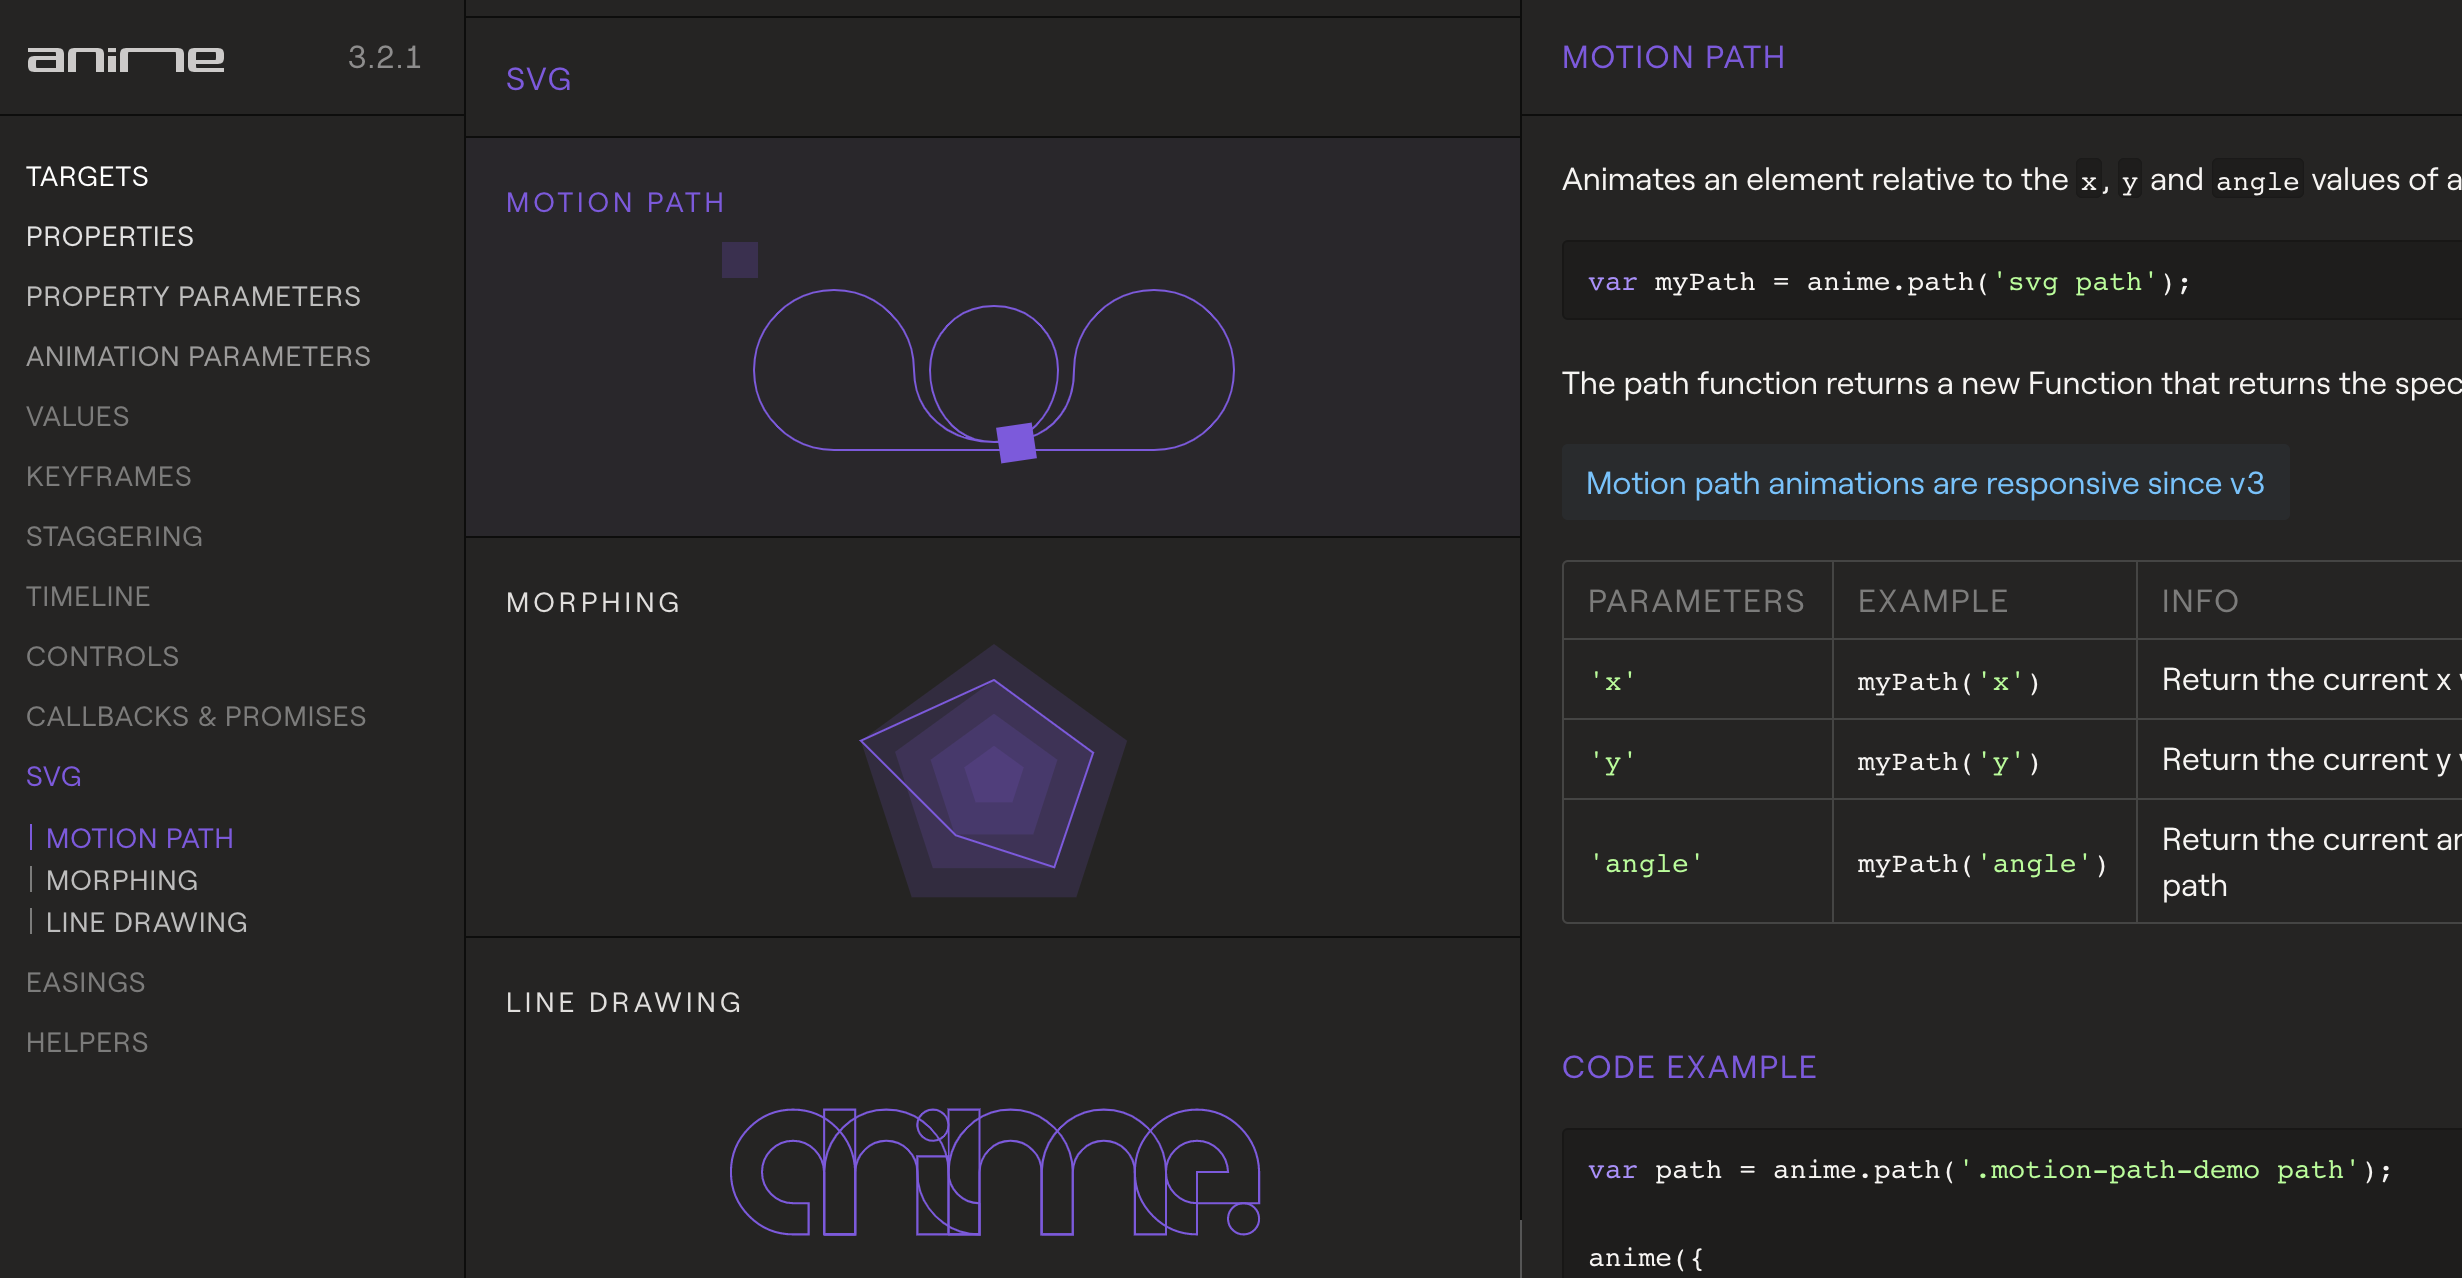Screen dimensions: 2462x1278
Task: Click the faded square above the path
Action: click(739, 260)
